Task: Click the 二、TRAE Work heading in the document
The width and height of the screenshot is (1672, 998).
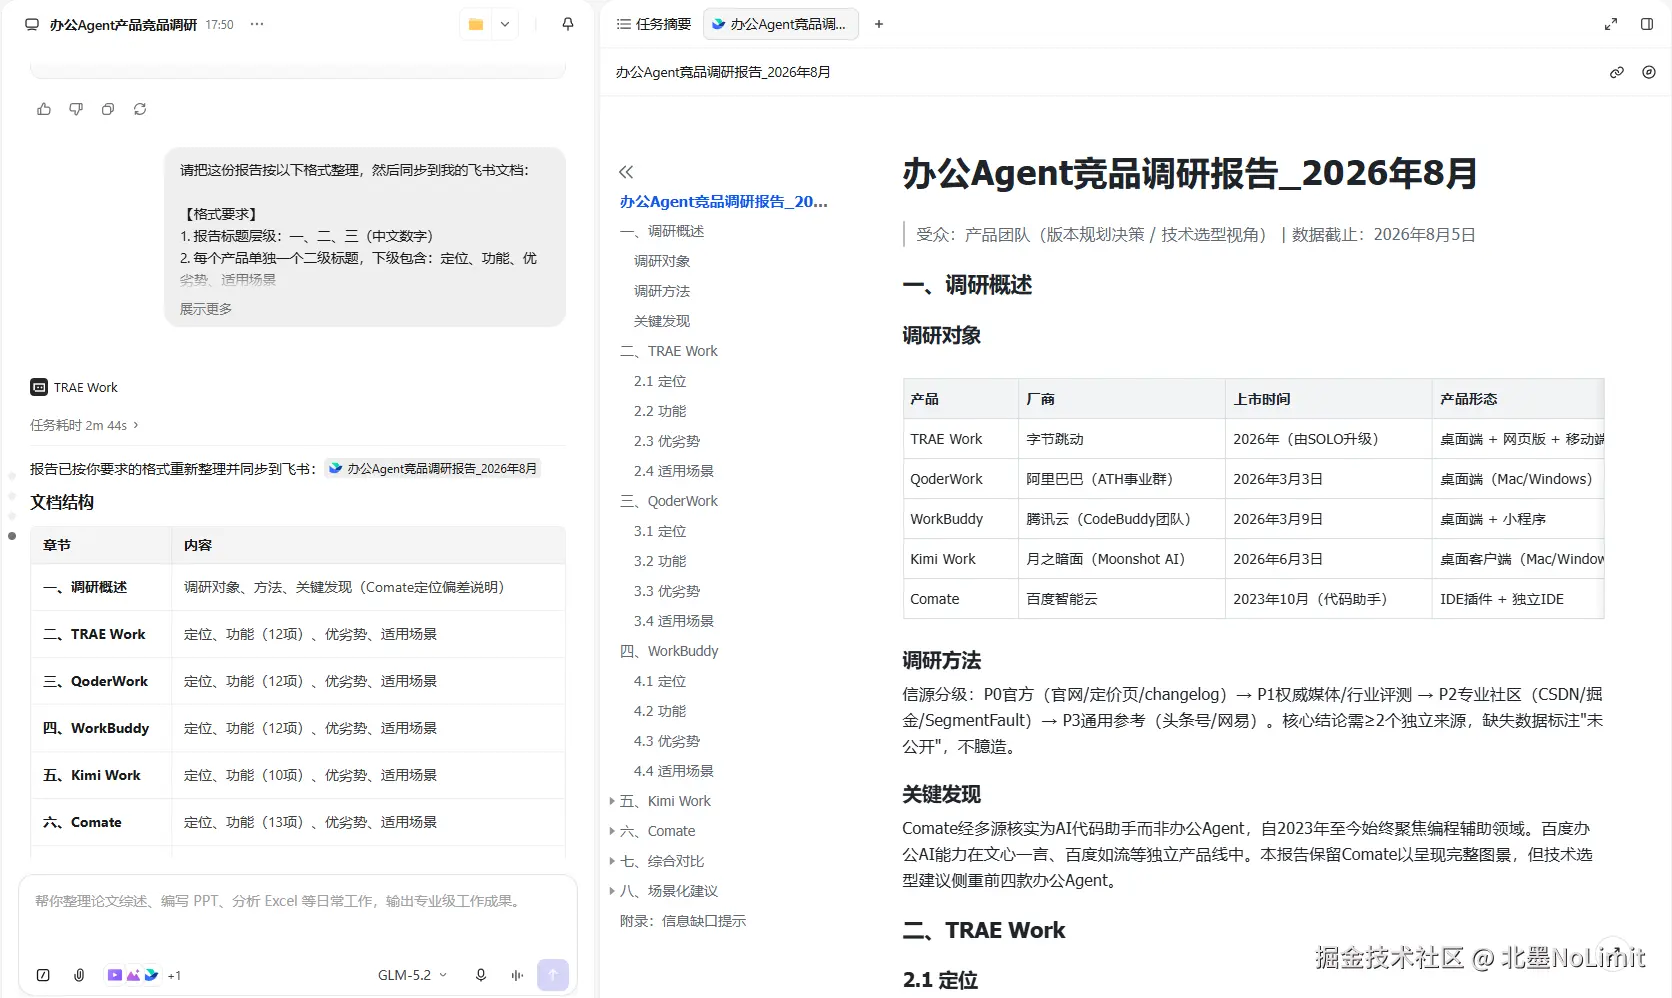Action: pyautogui.click(x=984, y=930)
